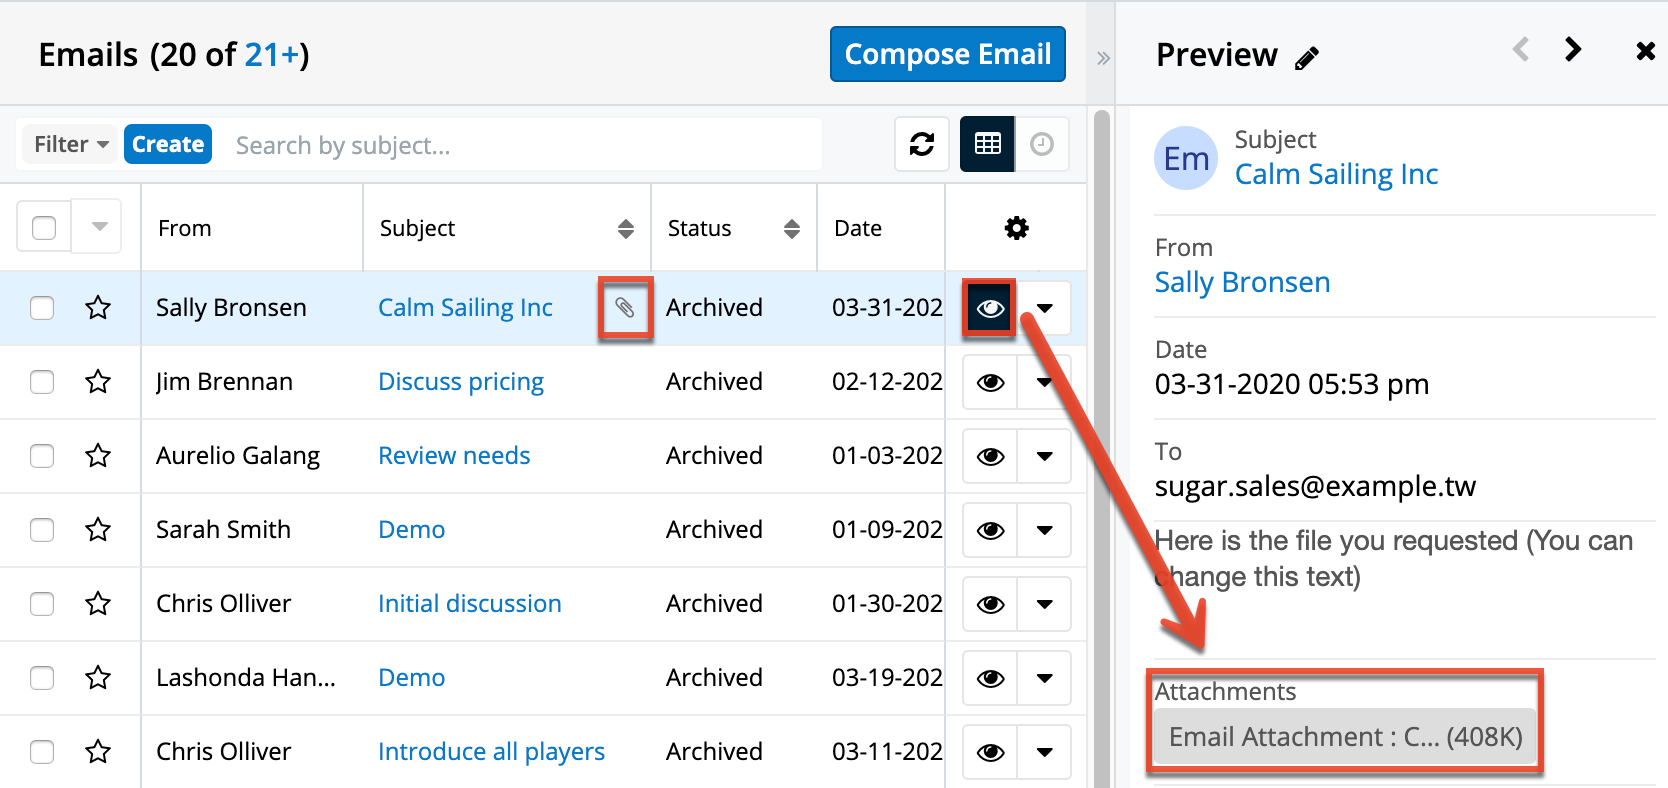Screen dimensions: 1668x788
Task: Click the refresh list icon
Action: pyautogui.click(x=921, y=144)
